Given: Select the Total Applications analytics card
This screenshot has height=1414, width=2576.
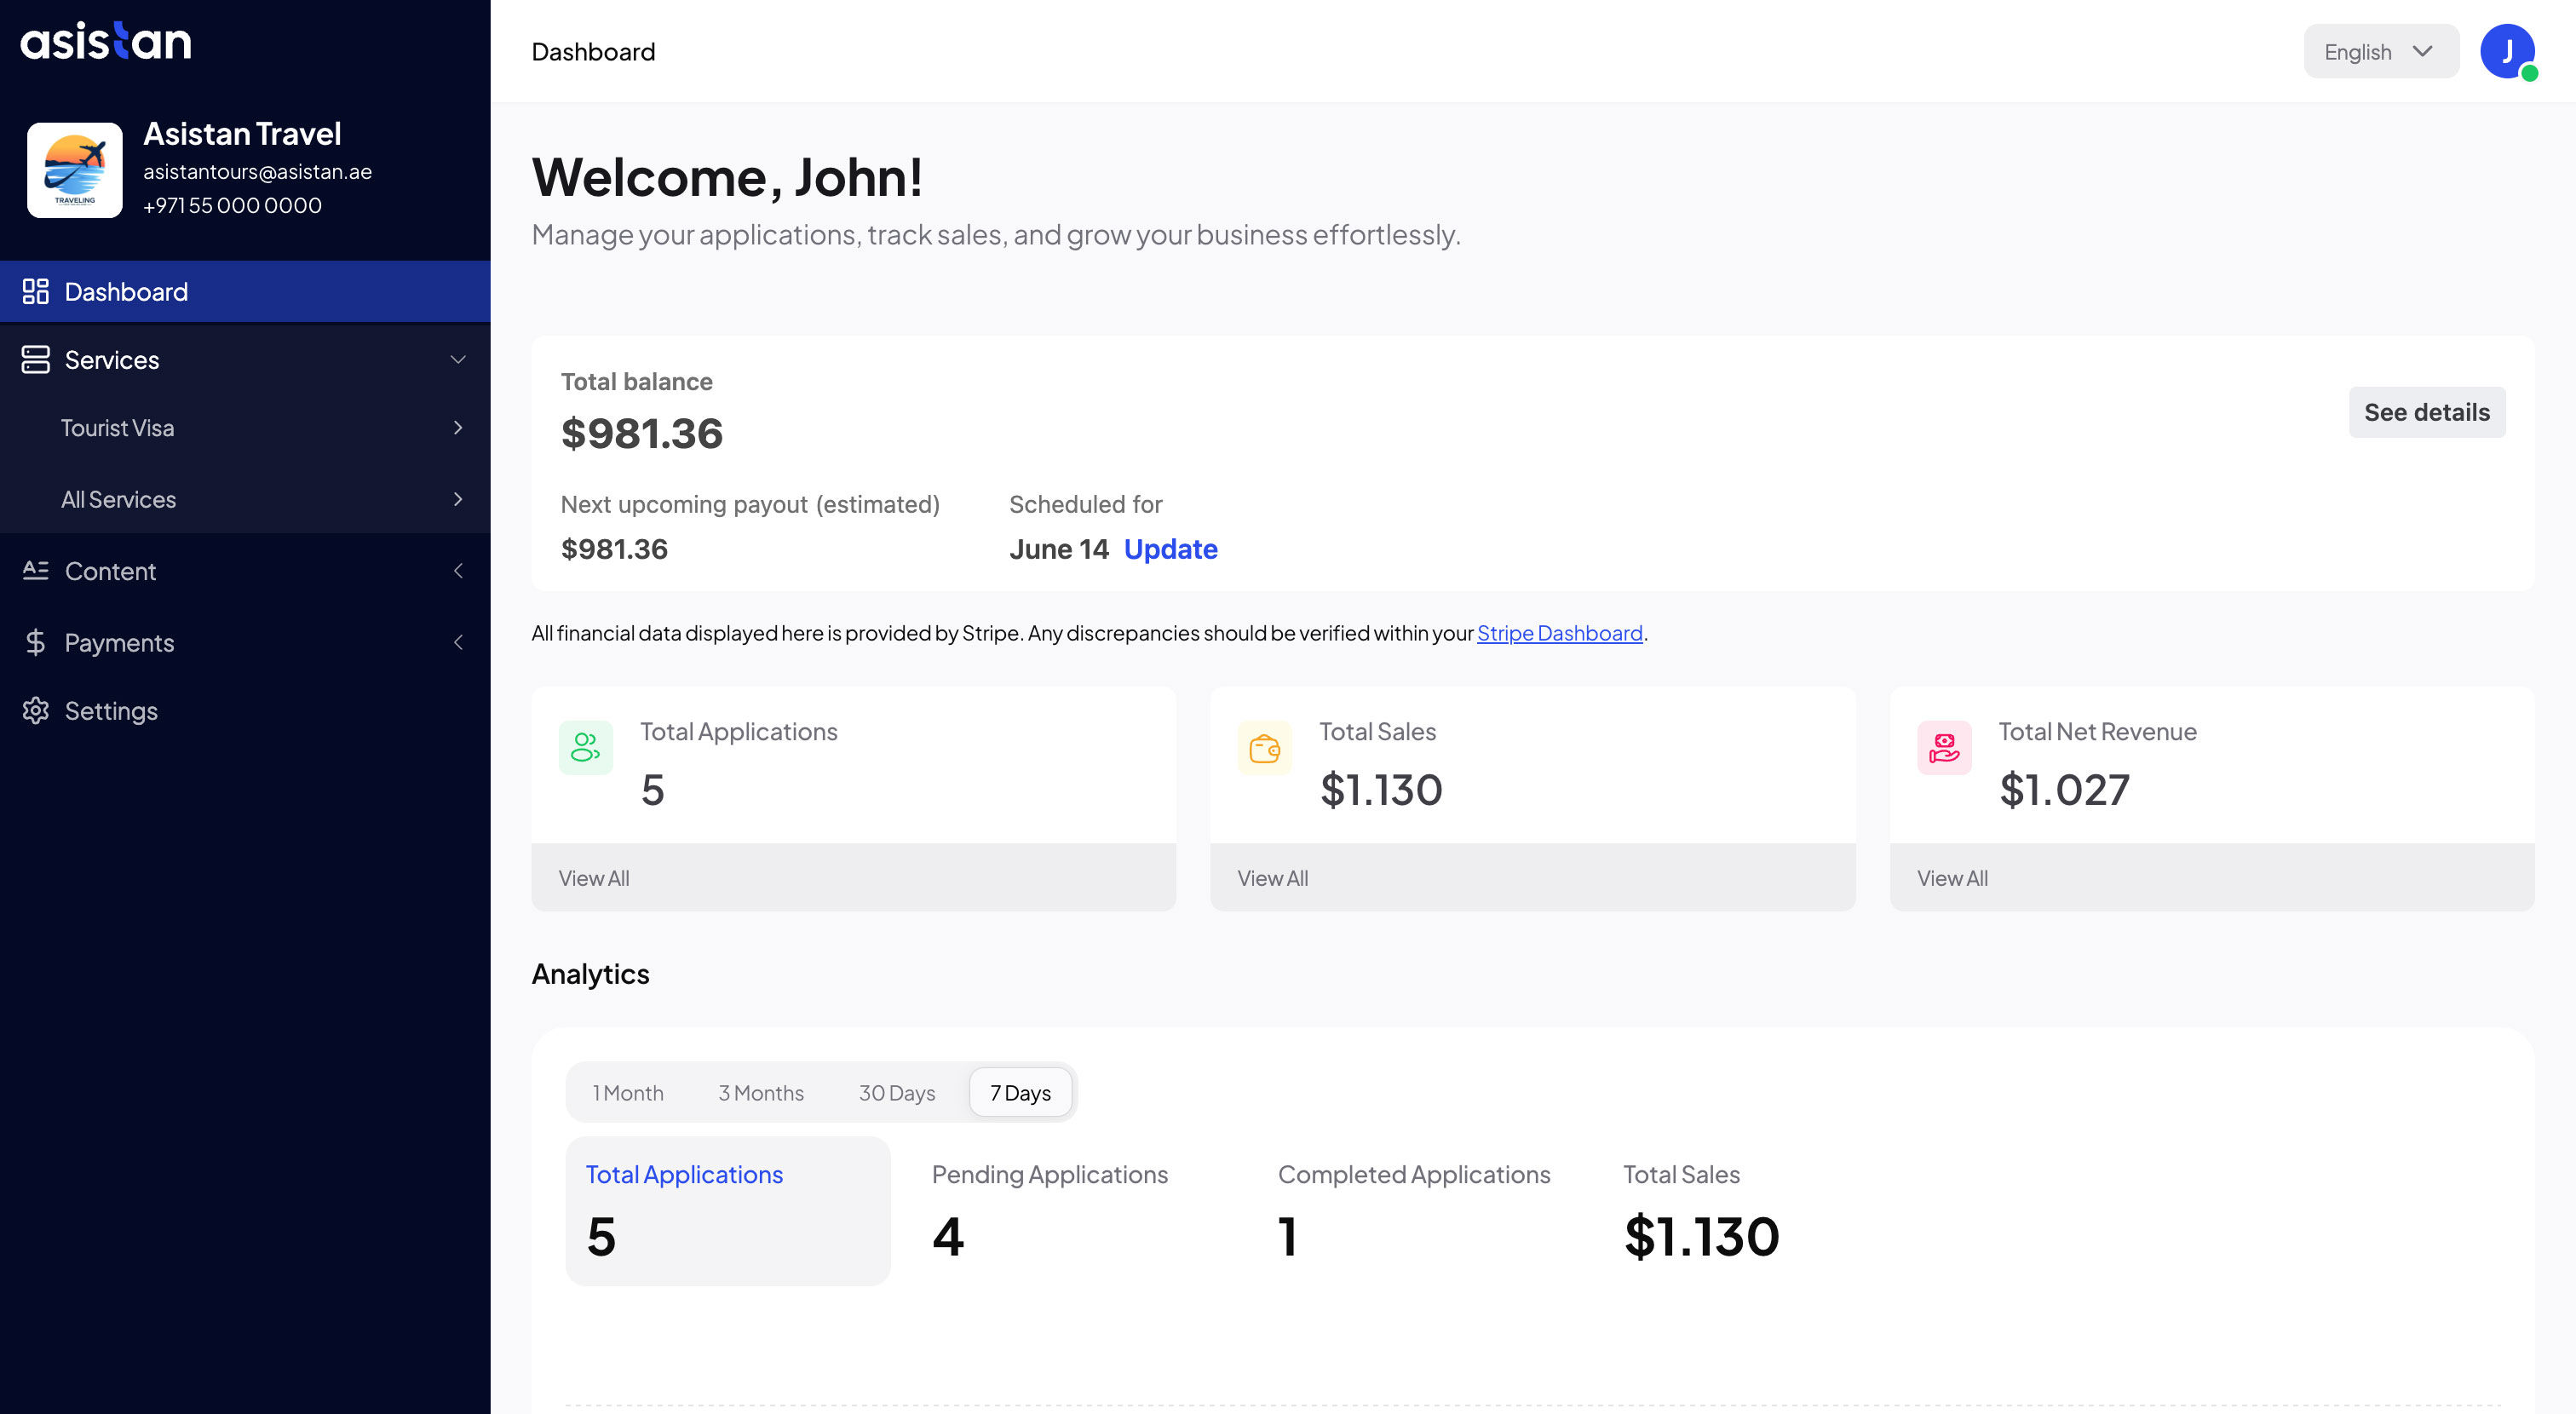Looking at the screenshot, I should [x=728, y=1211].
